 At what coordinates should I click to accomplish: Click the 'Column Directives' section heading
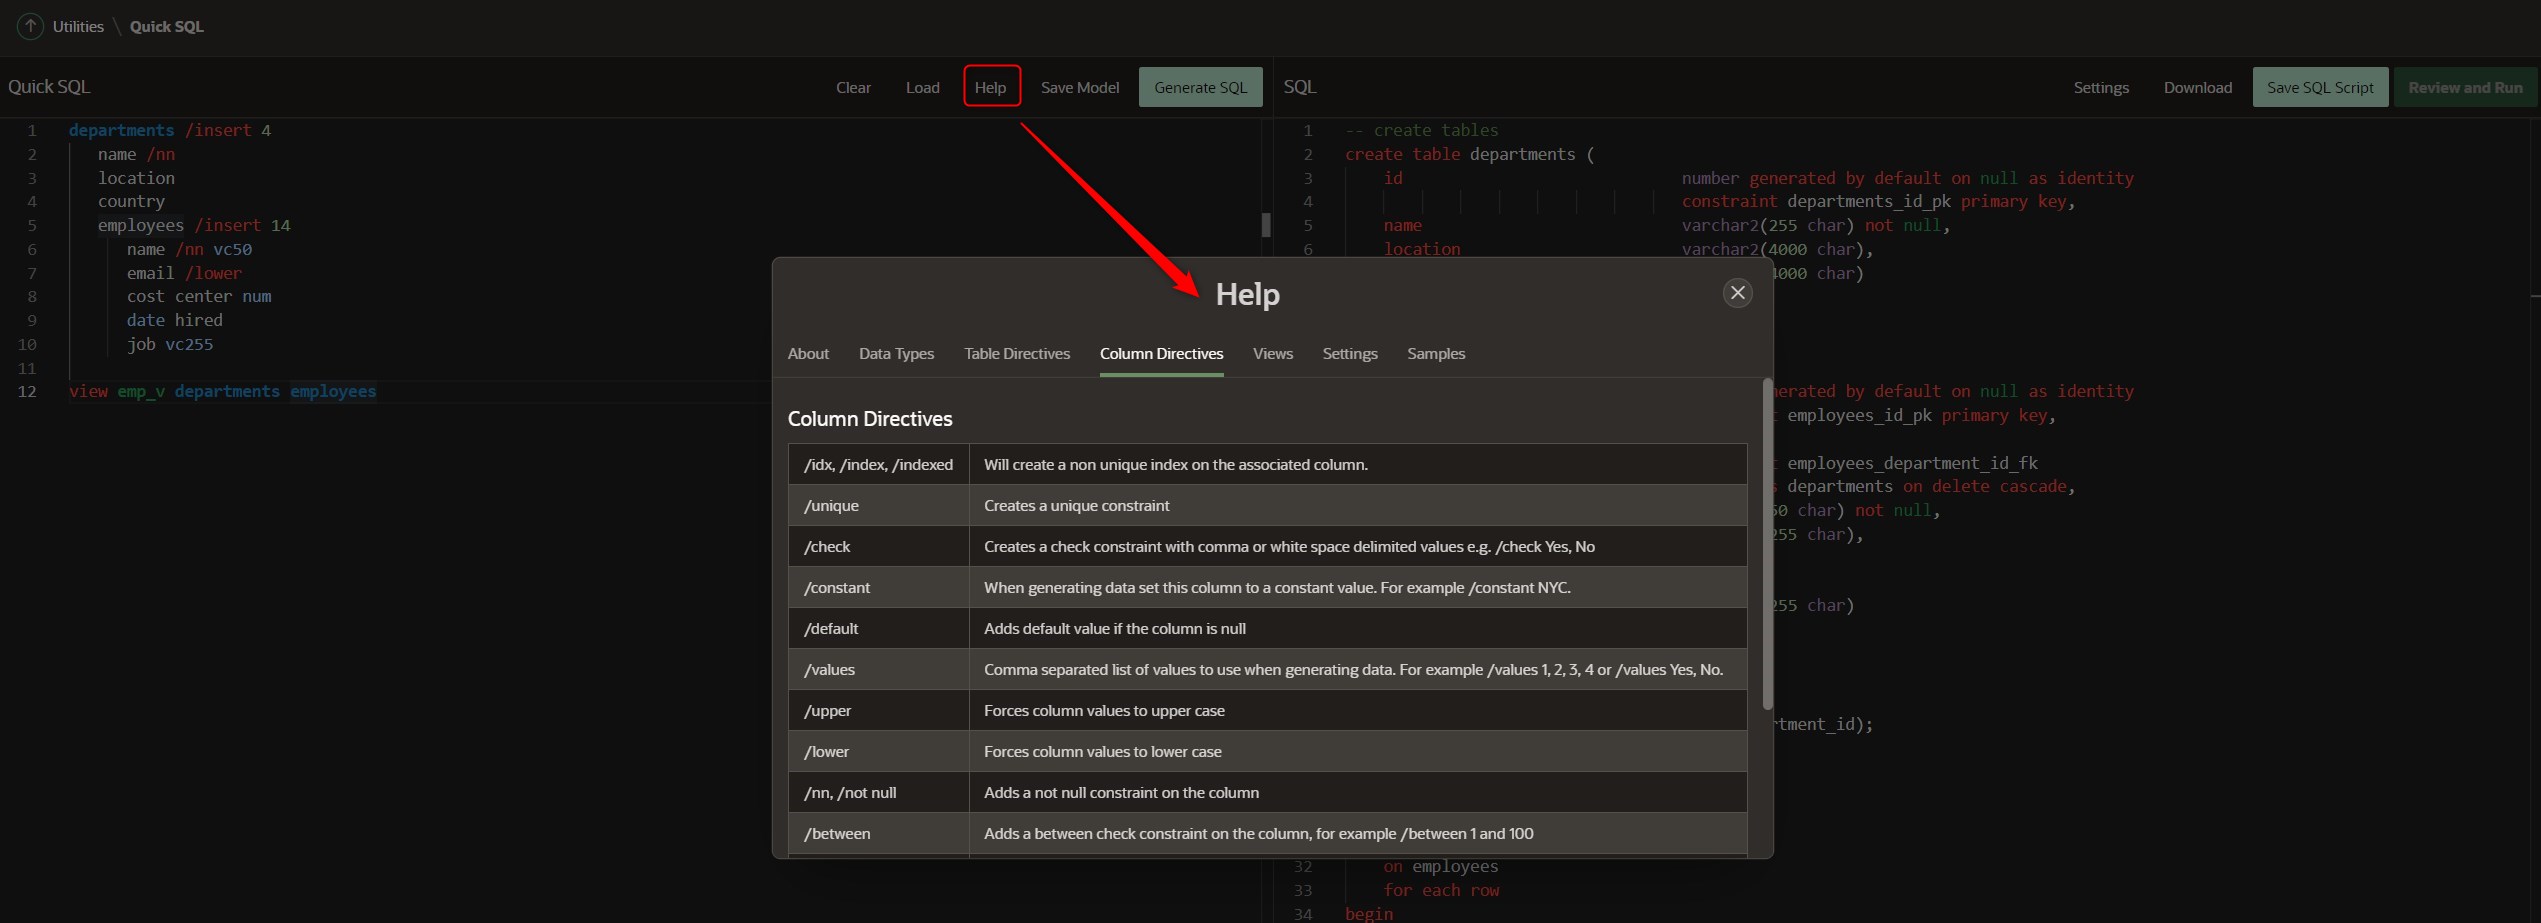(870, 419)
